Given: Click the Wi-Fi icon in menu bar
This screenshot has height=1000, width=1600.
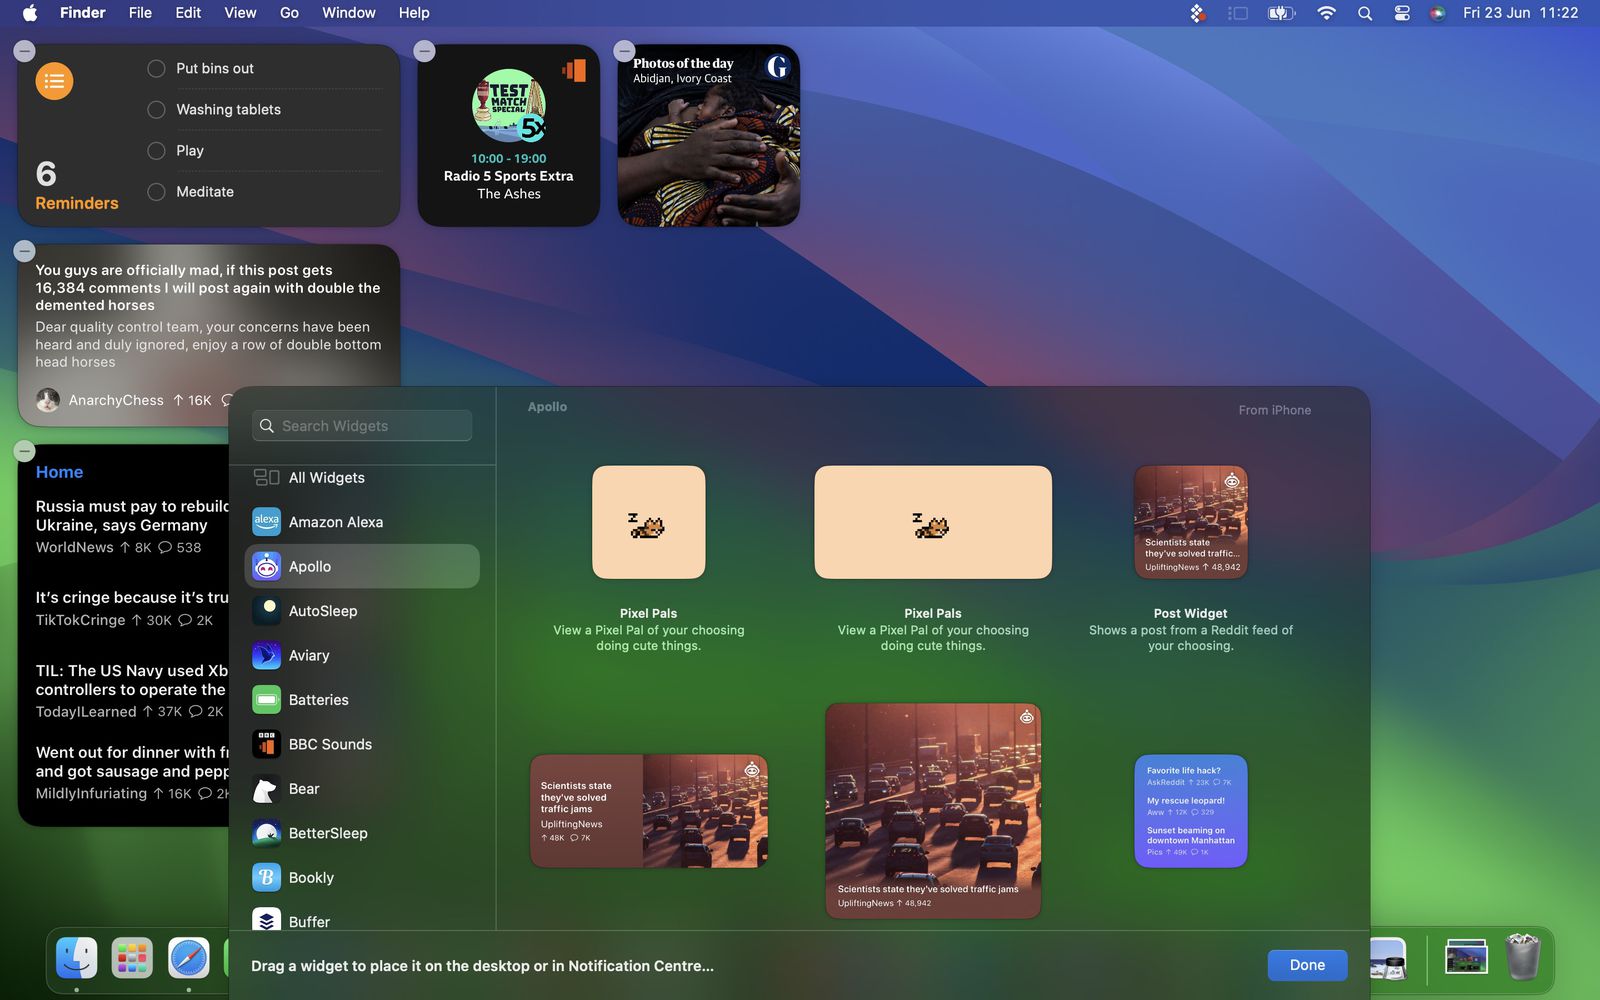Looking at the screenshot, I should point(1326,13).
